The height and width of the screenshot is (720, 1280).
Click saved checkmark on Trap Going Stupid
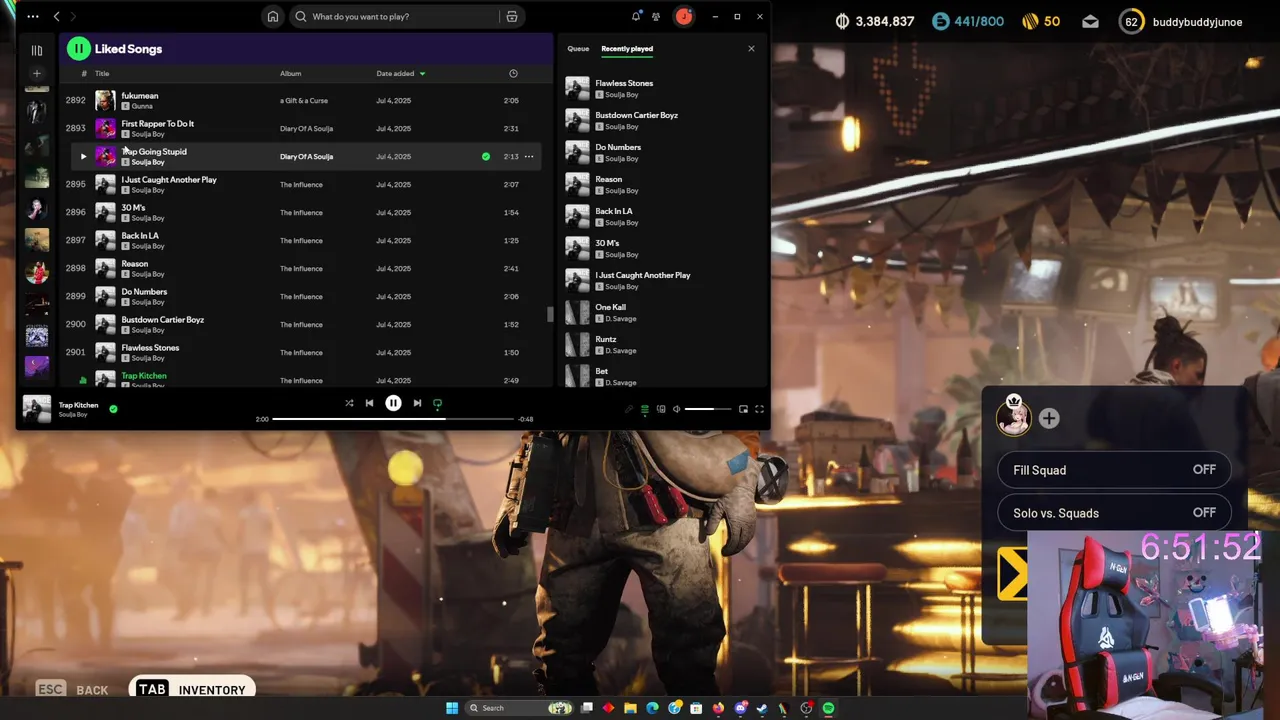[486, 156]
